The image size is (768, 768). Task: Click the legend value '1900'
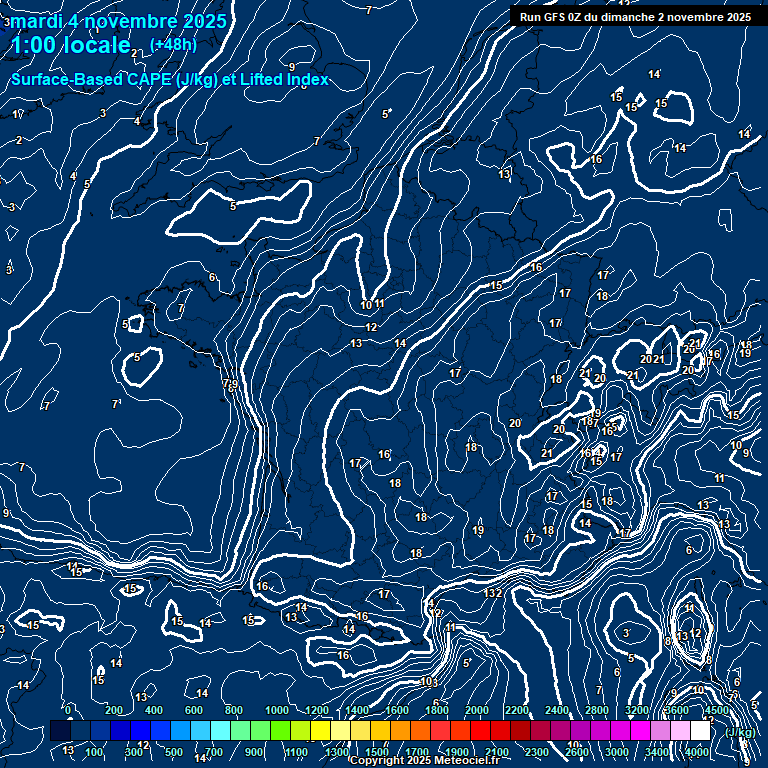[457, 752]
